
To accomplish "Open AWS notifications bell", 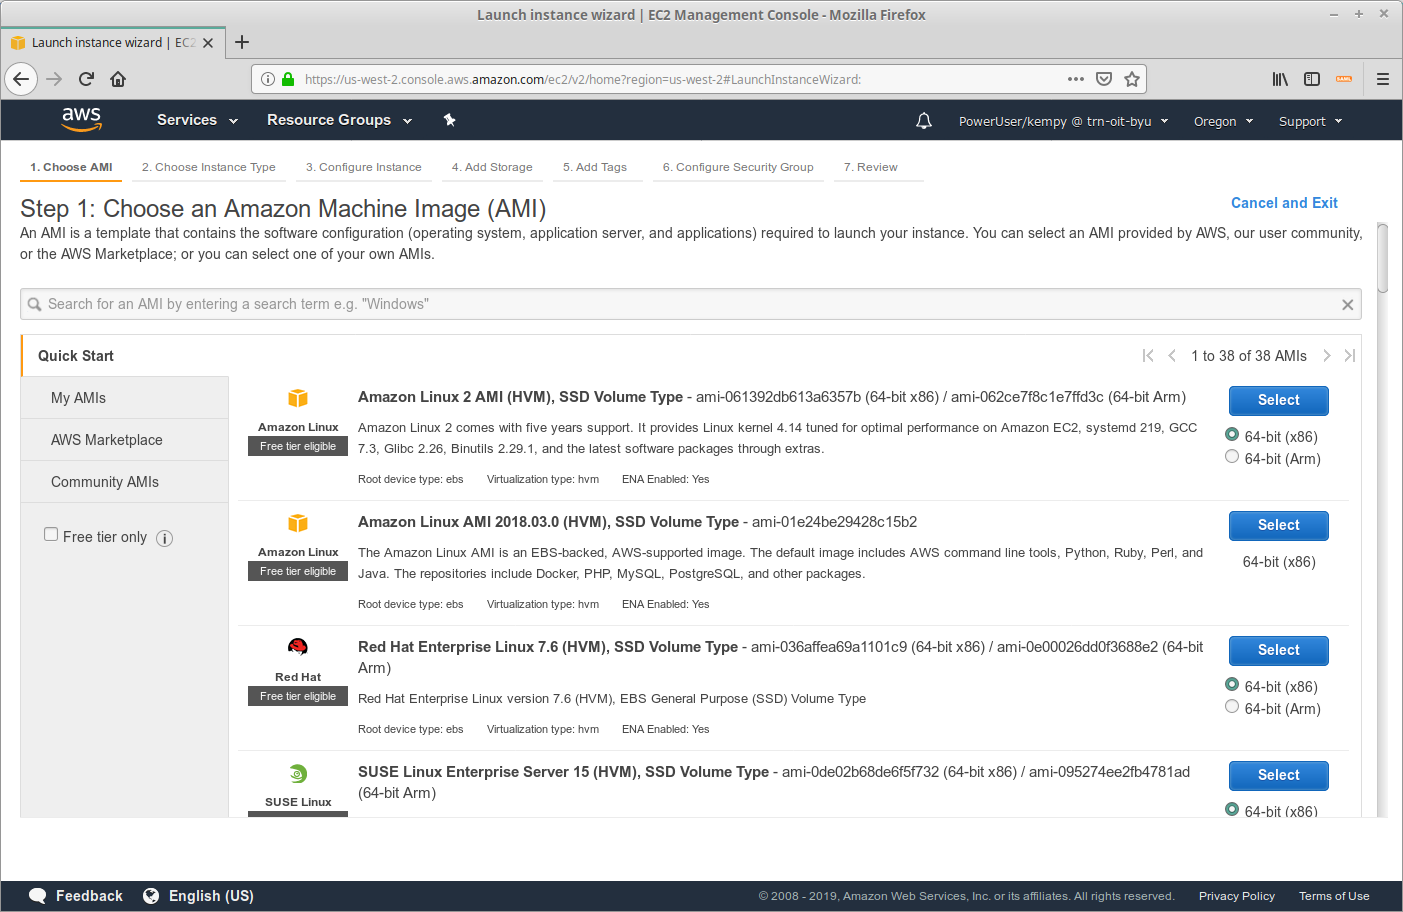I will [924, 121].
